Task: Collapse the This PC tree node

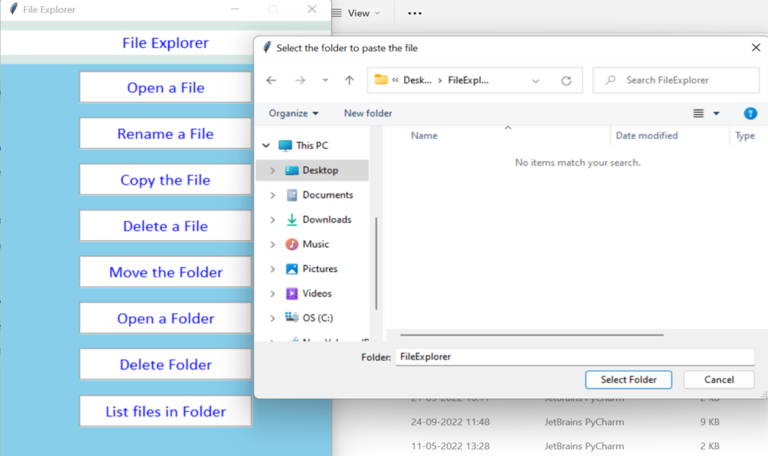Action: click(266, 145)
